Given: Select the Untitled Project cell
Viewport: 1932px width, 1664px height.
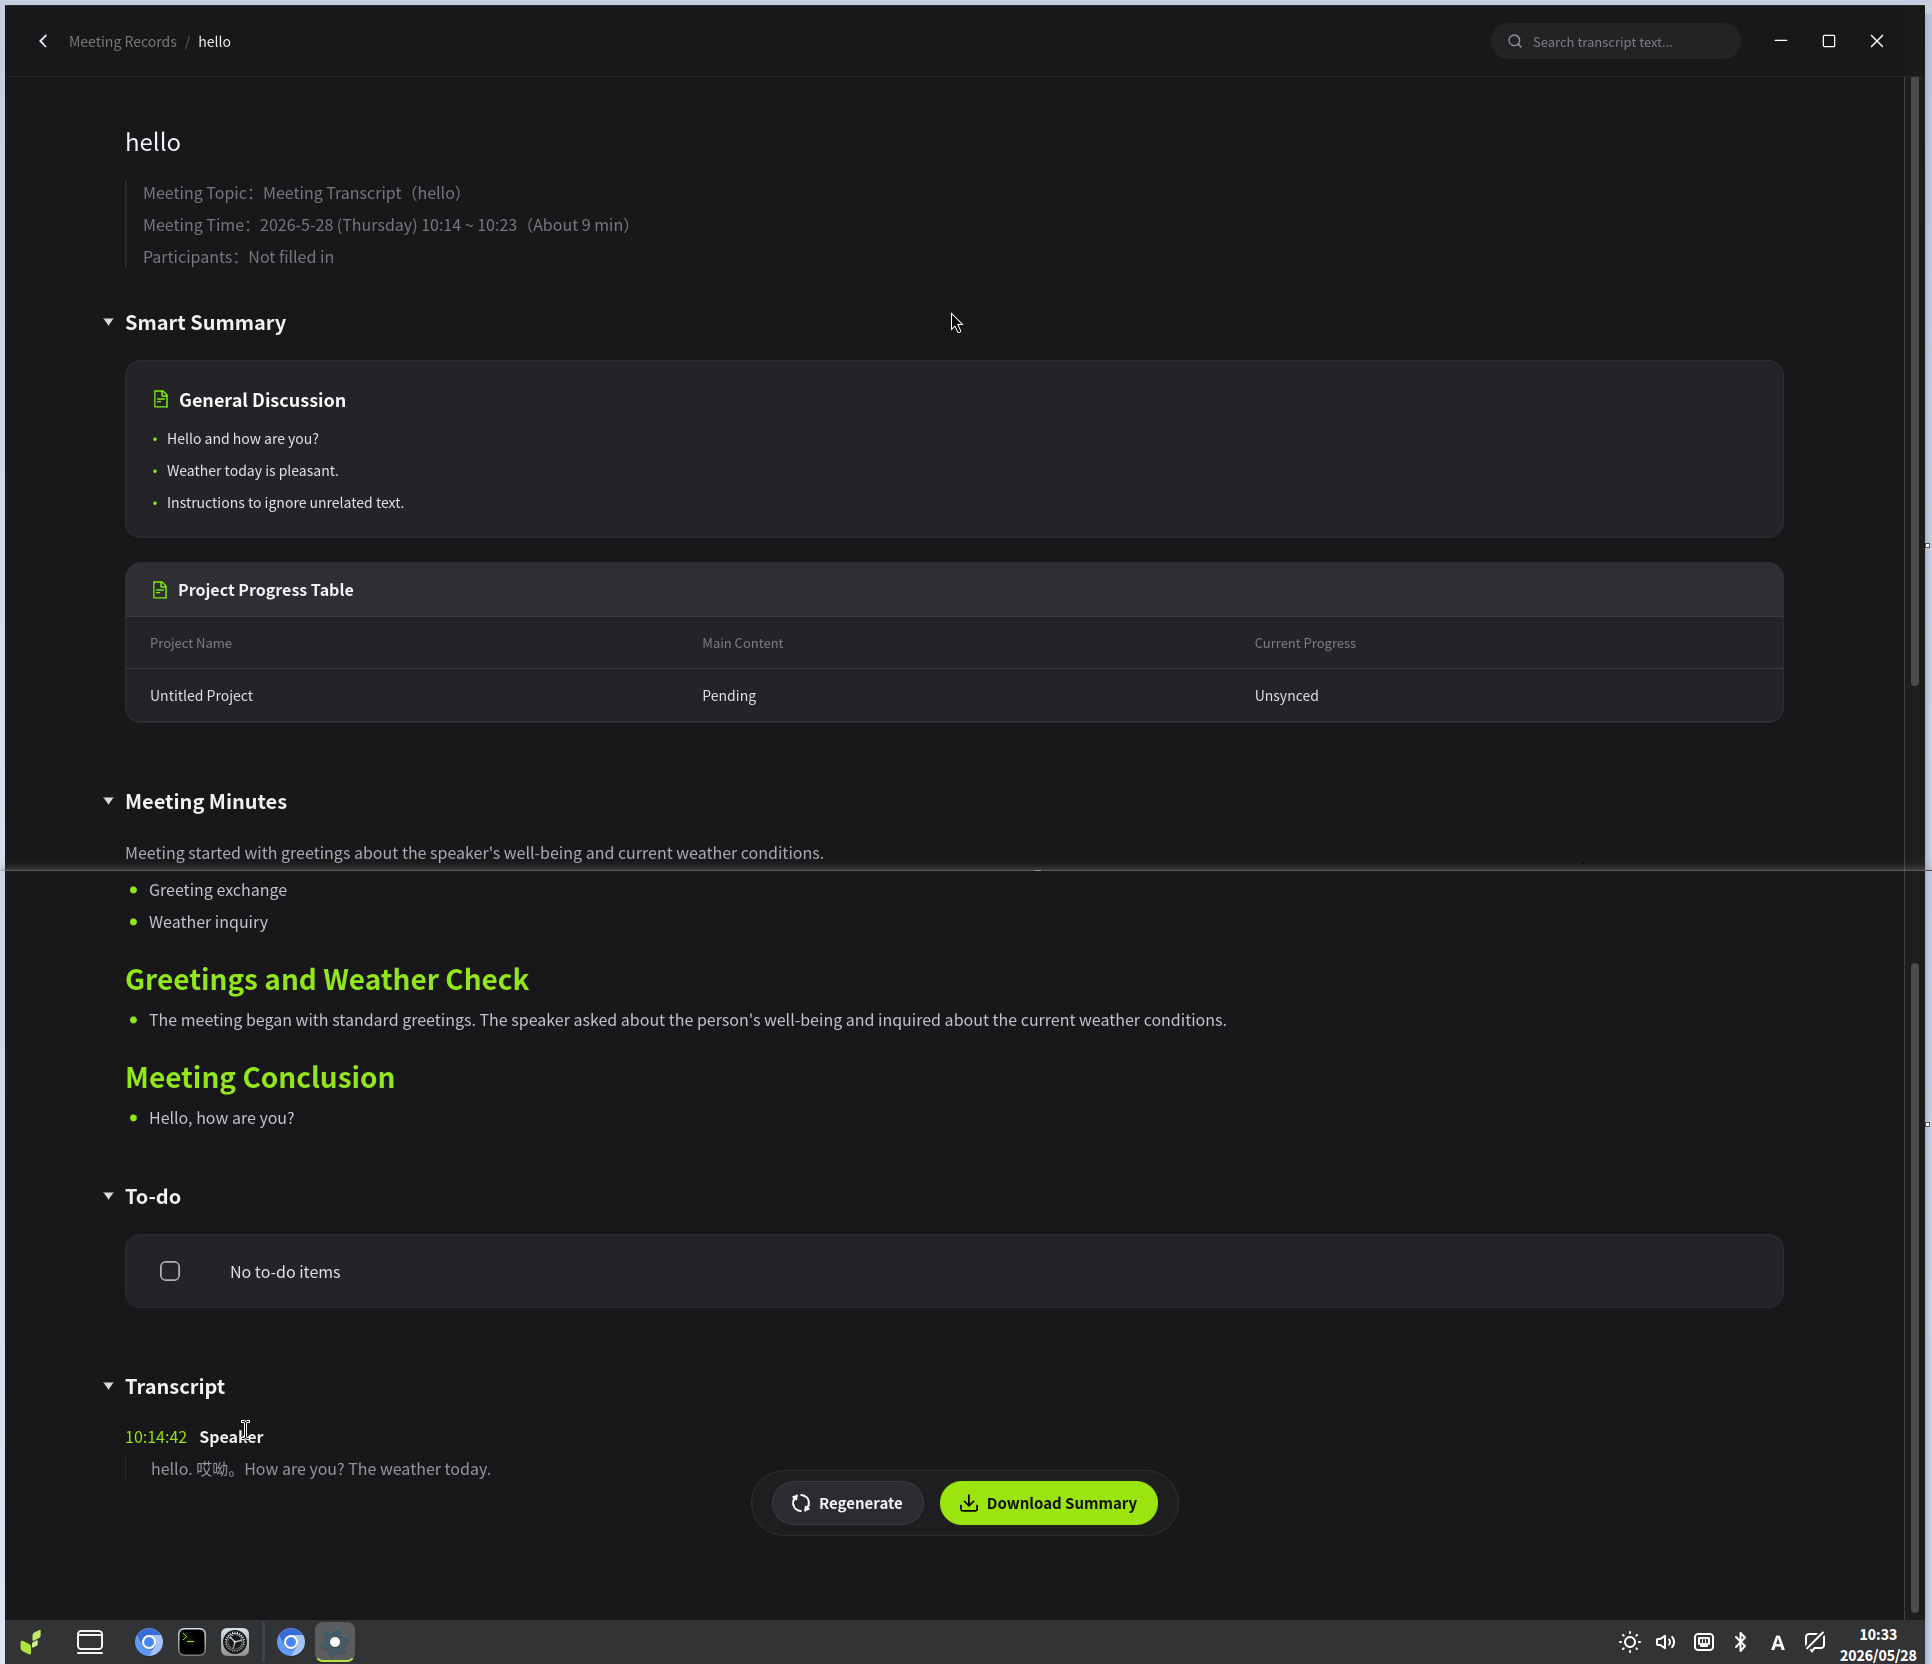Looking at the screenshot, I should 201,695.
